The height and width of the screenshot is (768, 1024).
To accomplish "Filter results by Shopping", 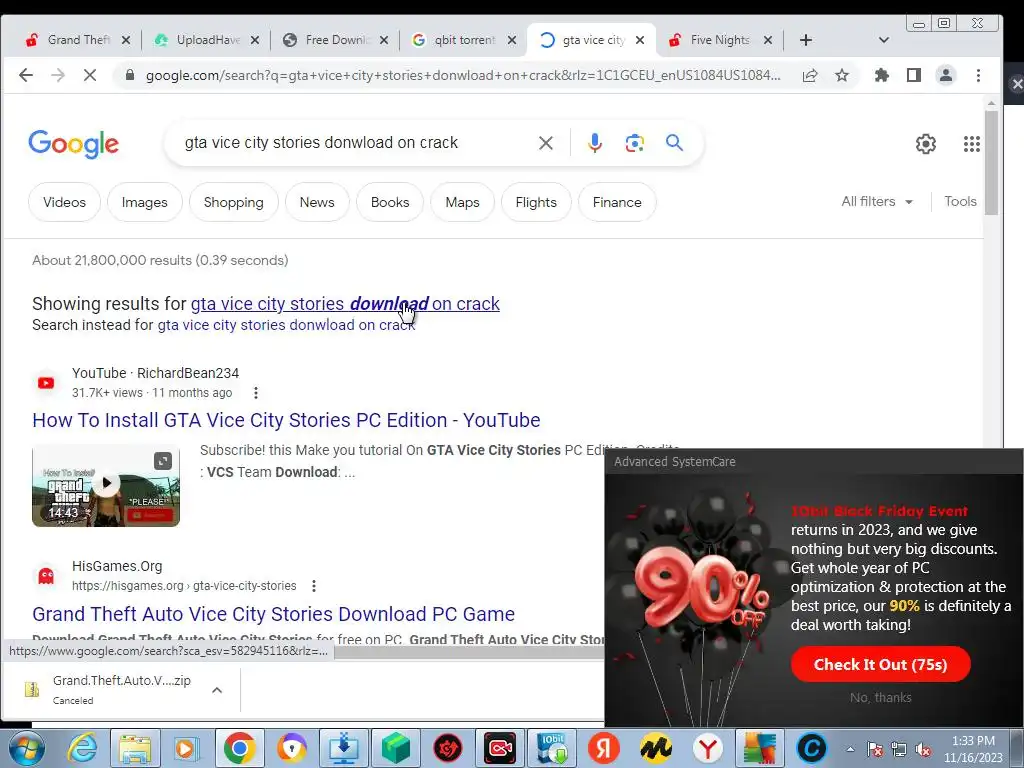I will pyautogui.click(x=233, y=202).
